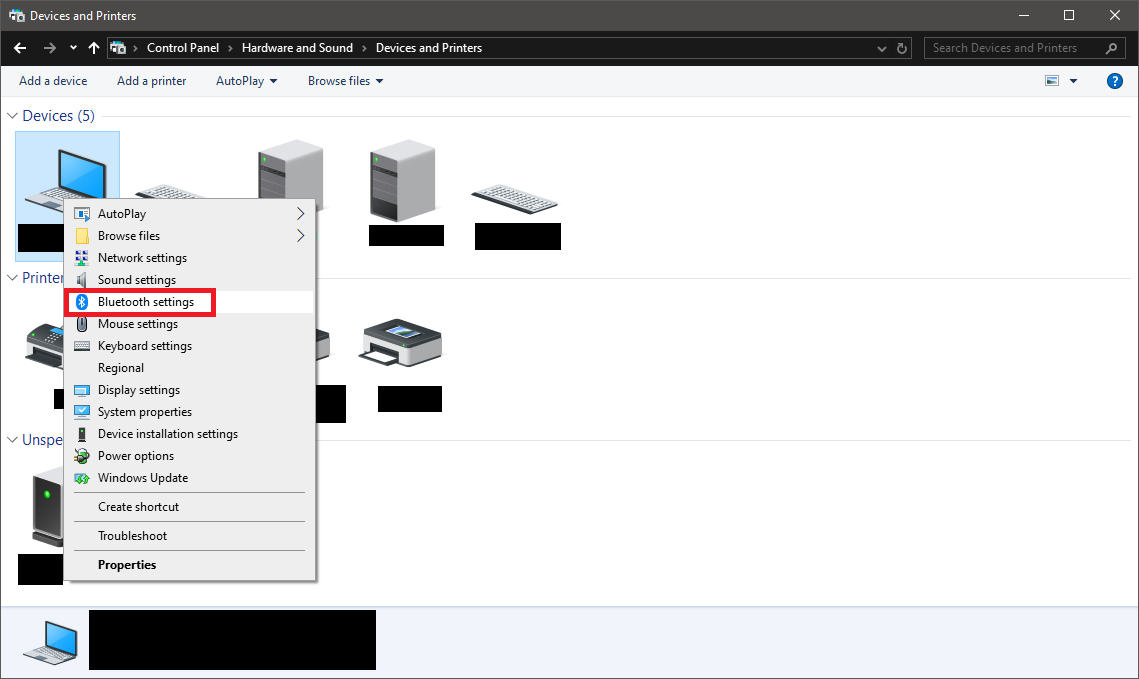1139x679 pixels.
Task: Select the rightmost keyboard device
Action: click(515, 199)
